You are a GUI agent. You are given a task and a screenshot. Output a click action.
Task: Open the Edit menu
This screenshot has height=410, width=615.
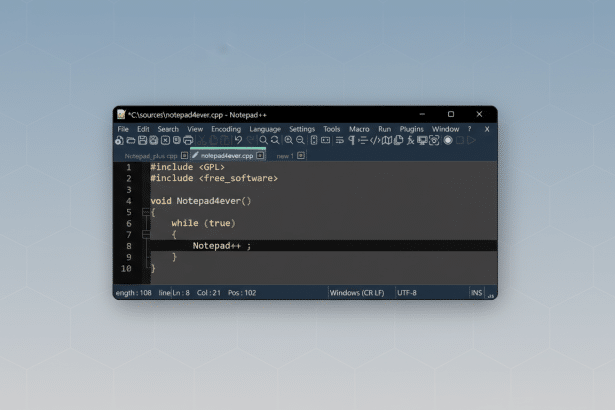[x=143, y=129]
